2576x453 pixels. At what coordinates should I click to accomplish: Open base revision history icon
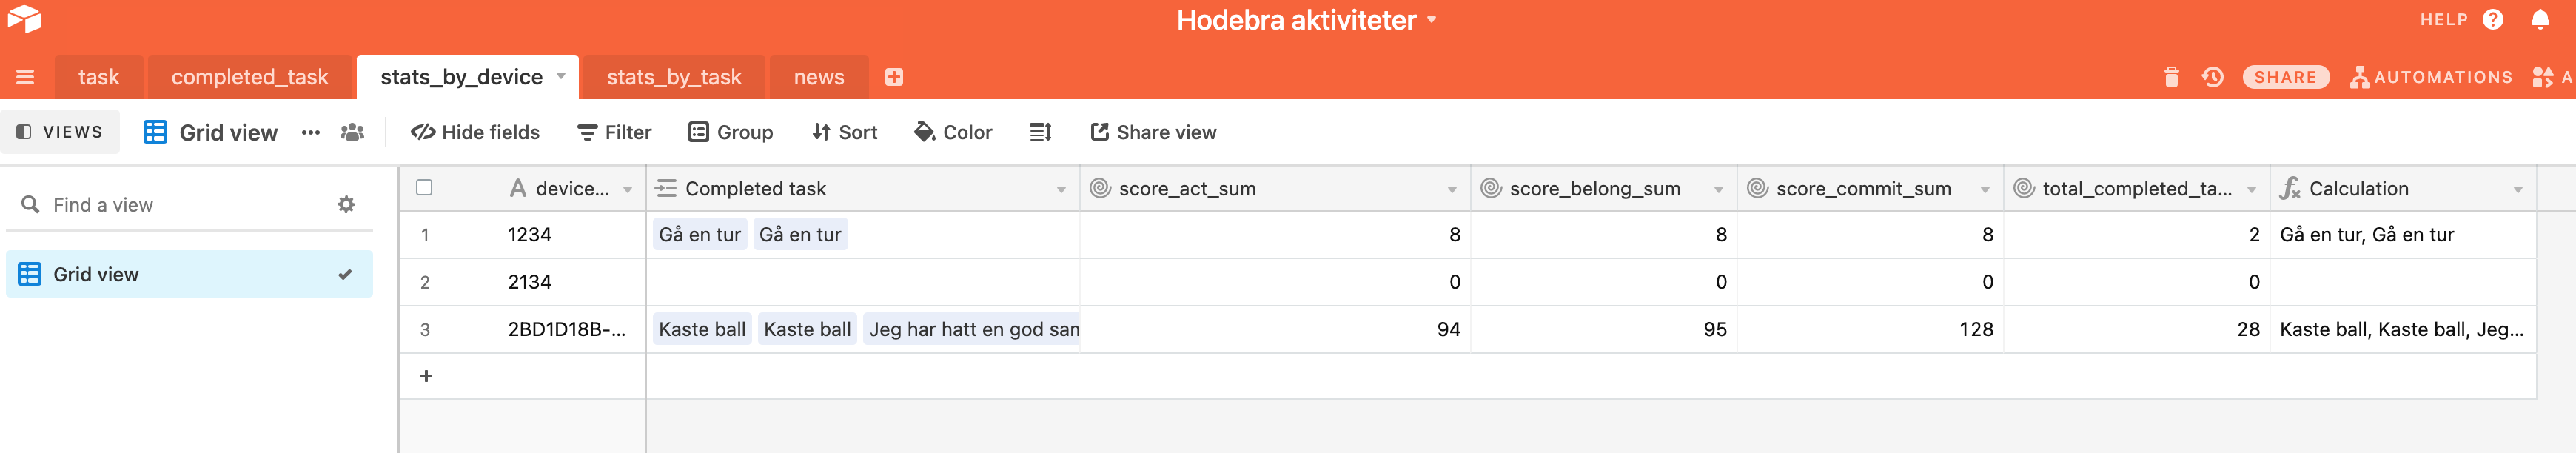tap(2212, 77)
